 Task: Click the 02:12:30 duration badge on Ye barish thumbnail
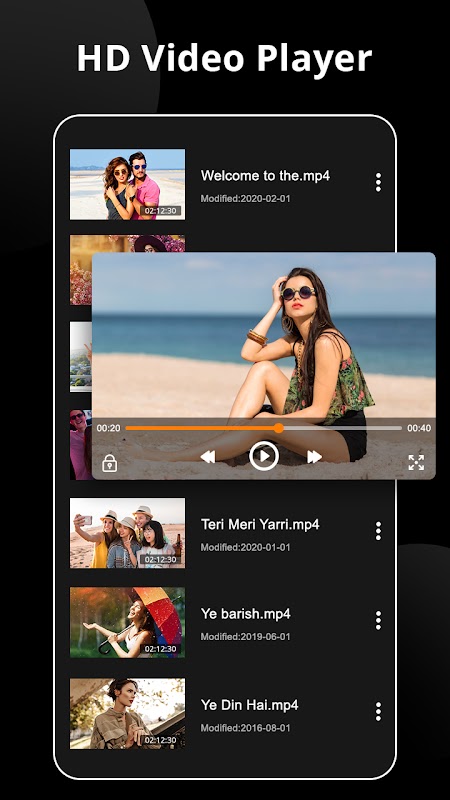161,649
